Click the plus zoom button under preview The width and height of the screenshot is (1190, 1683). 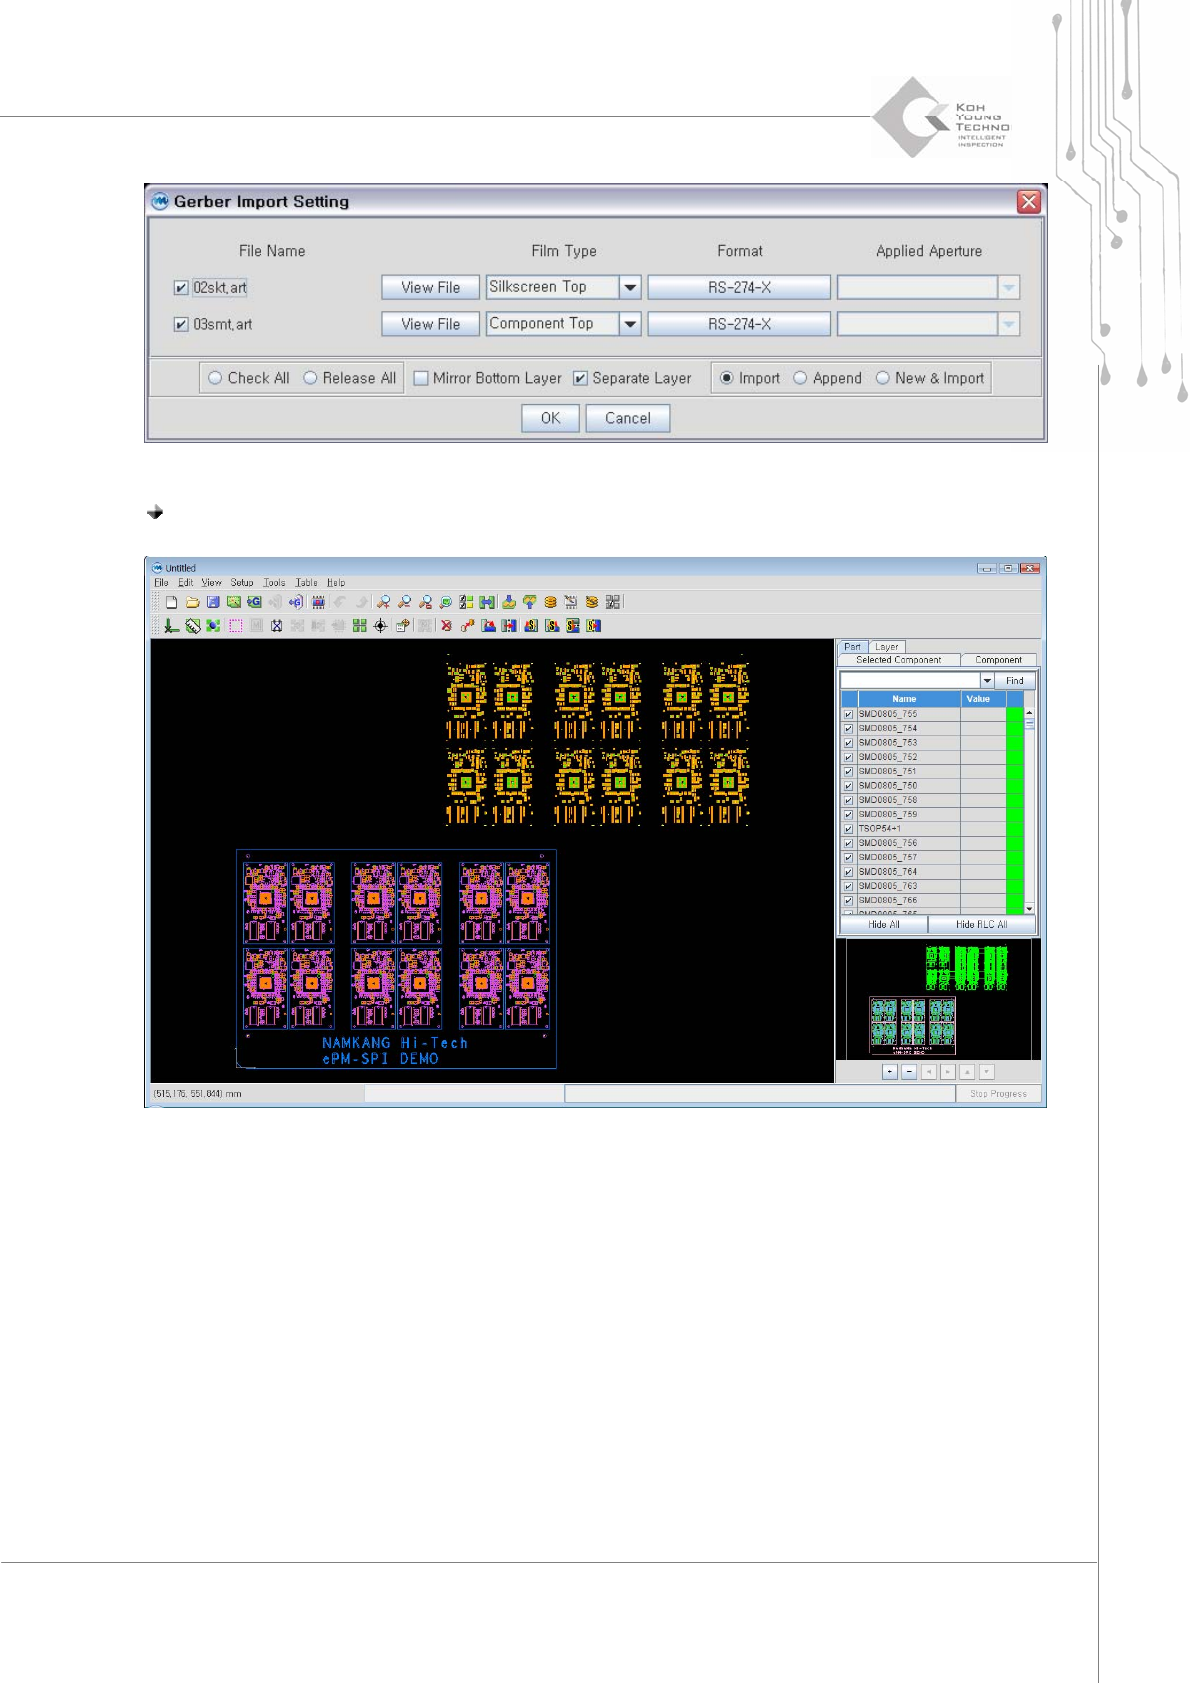pyautogui.click(x=890, y=1071)
